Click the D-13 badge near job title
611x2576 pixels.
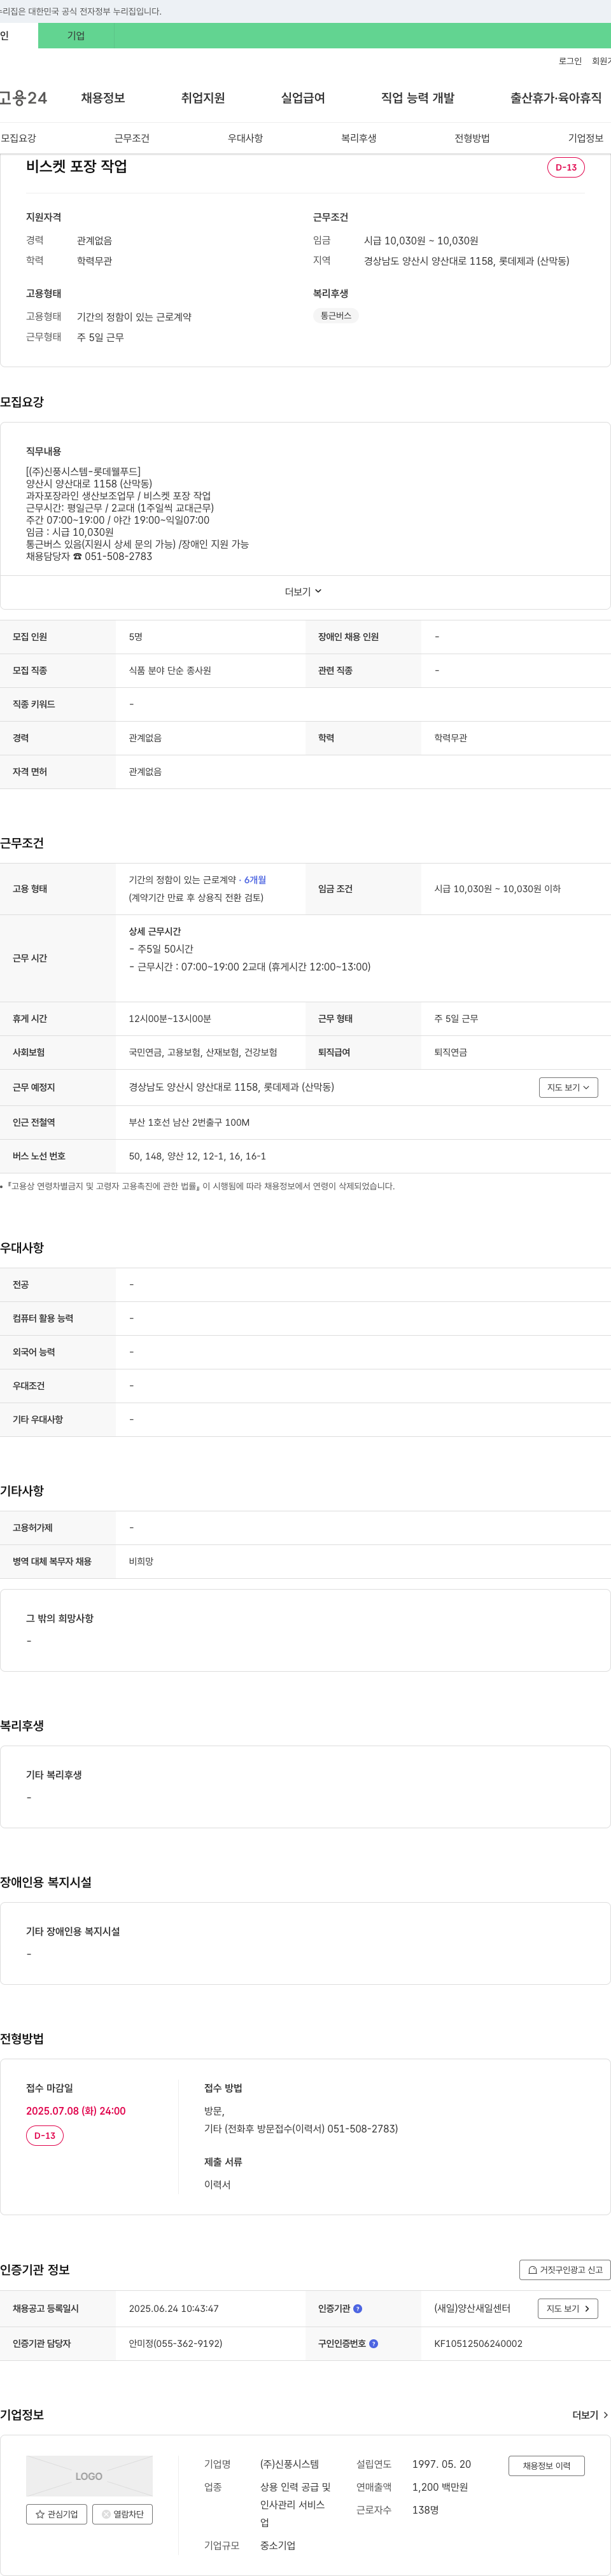coord(566,167)
